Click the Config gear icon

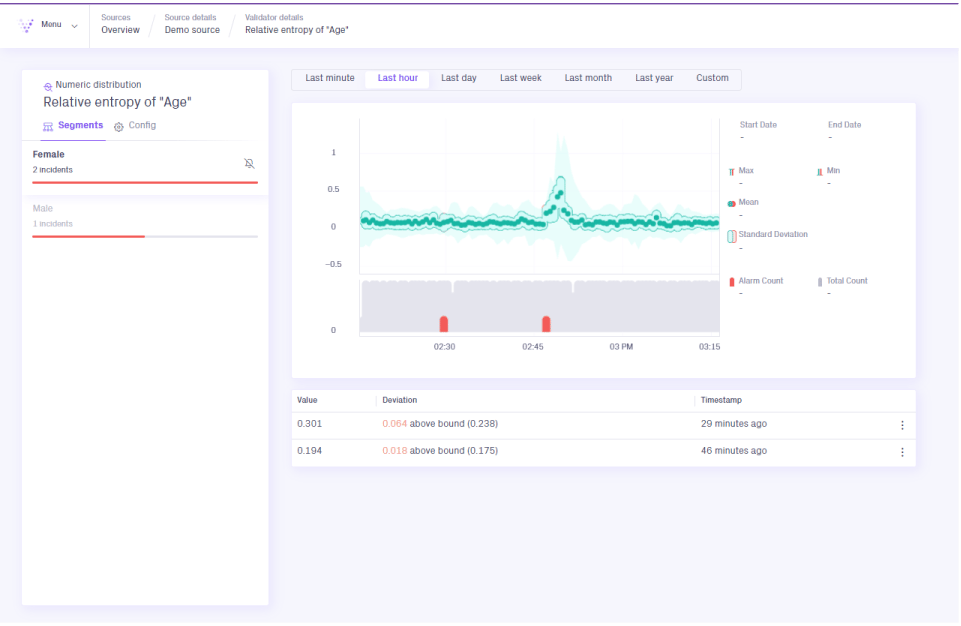click(119, 126)
